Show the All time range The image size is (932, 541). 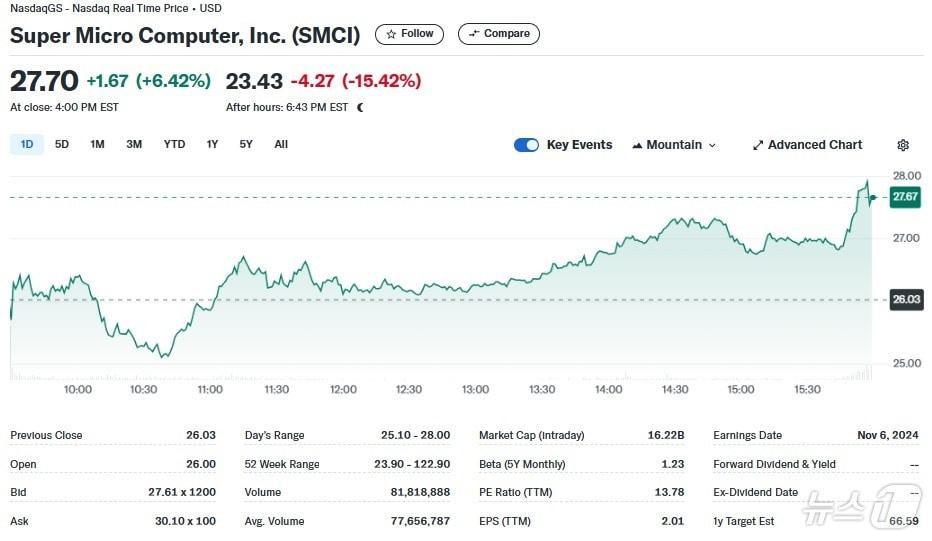pyautogui.click(x=281, y=144)
